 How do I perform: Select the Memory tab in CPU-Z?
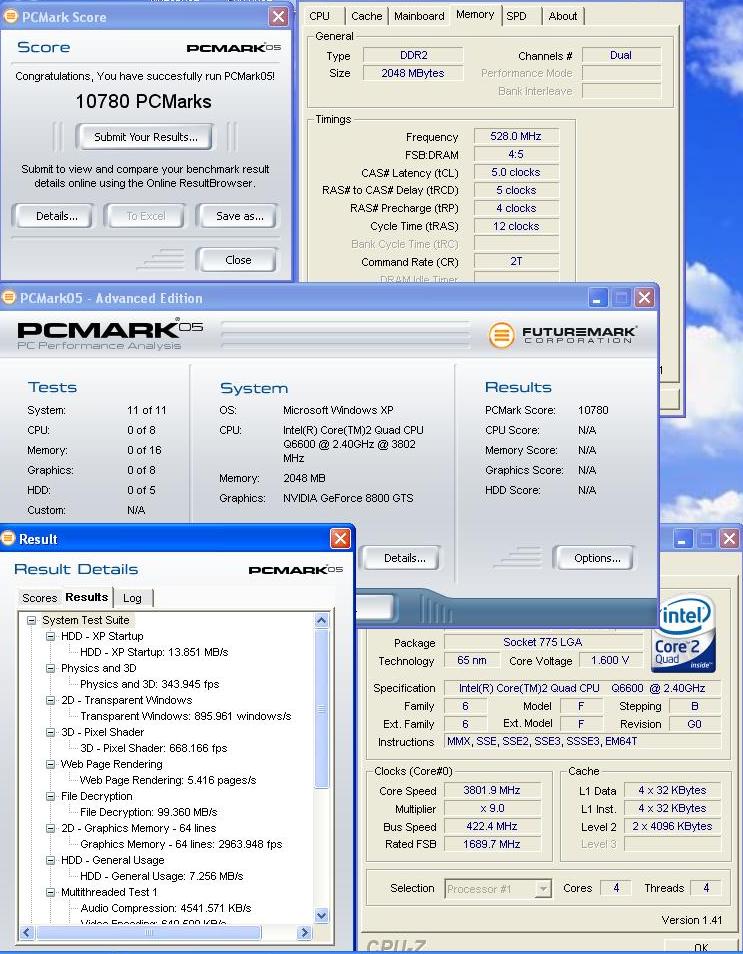click(475, 15)
